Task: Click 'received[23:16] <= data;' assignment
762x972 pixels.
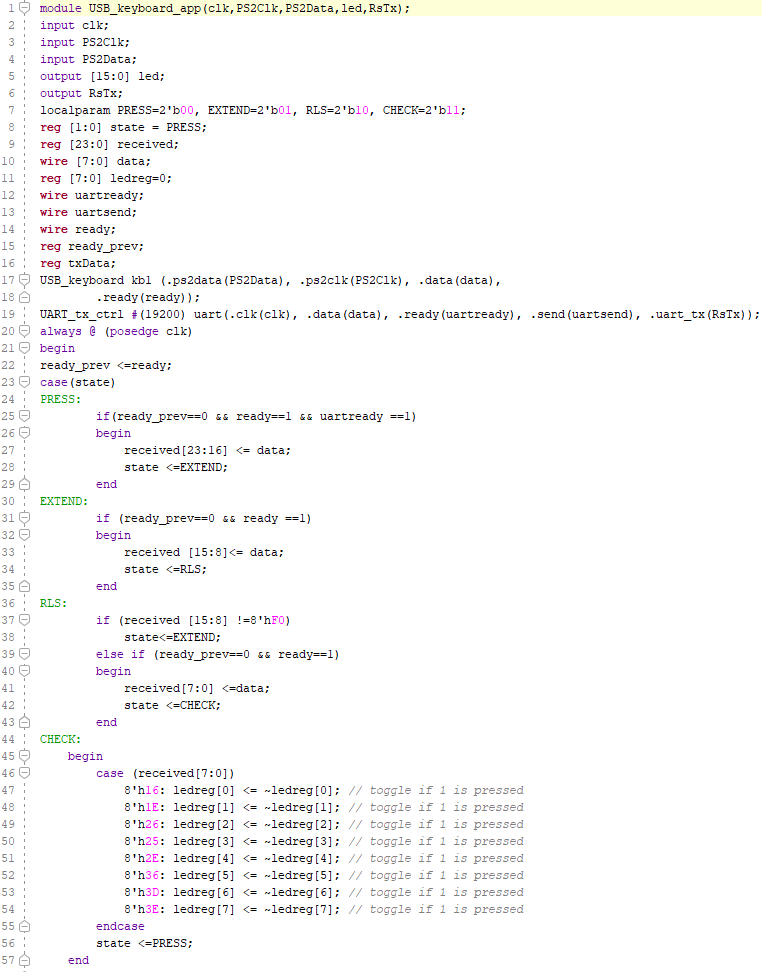Action: [x=207, y=450]
